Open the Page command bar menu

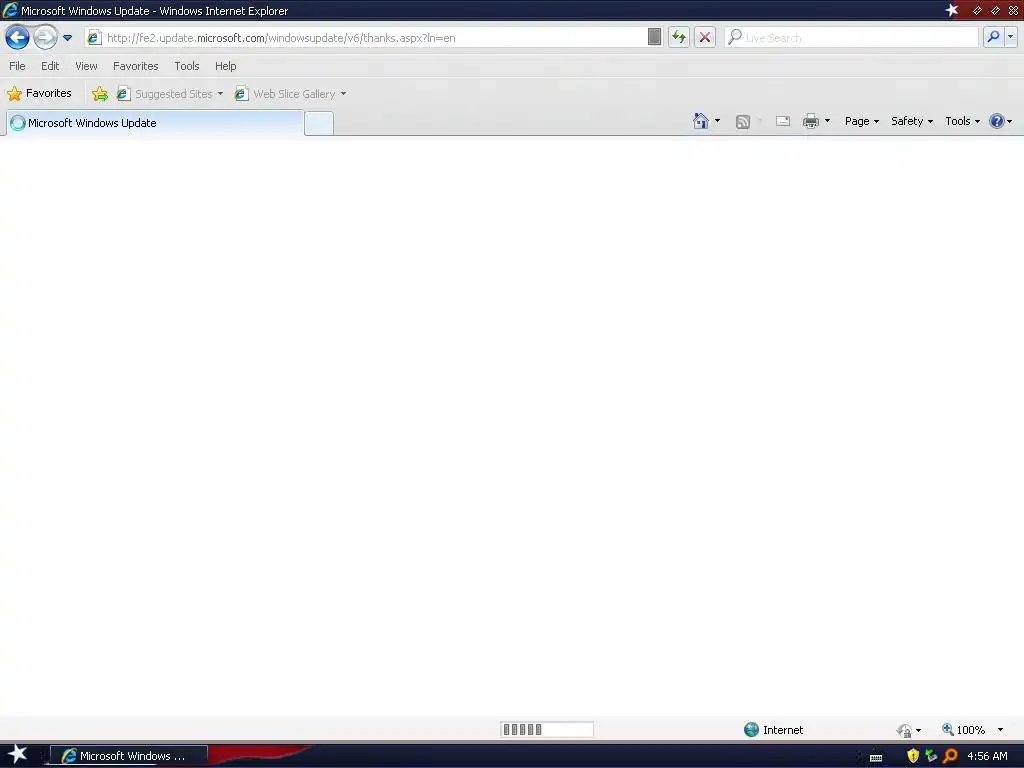[862, 121]
